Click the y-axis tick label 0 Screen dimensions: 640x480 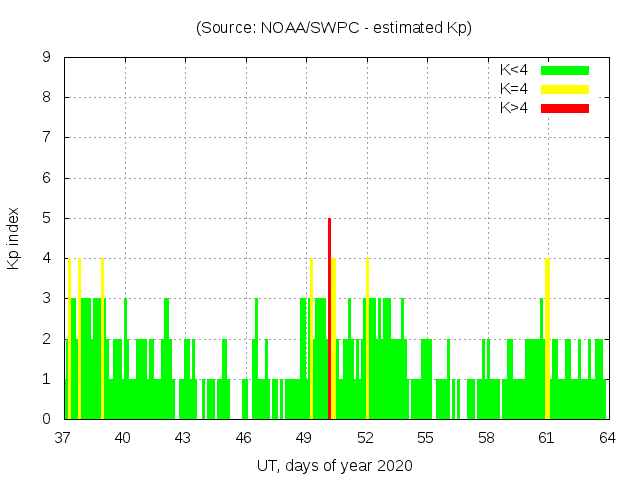[x=46, y=419]
